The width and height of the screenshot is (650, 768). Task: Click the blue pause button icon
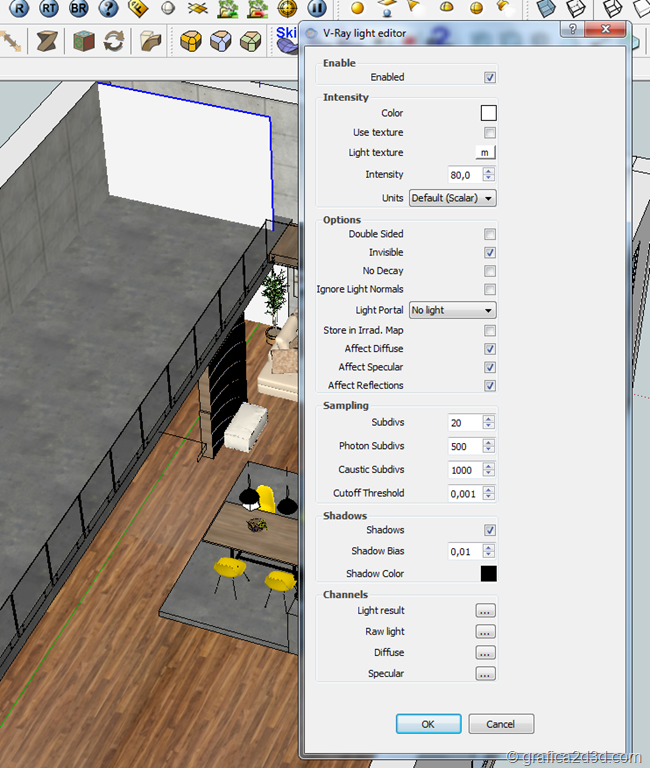click(317, 7)
